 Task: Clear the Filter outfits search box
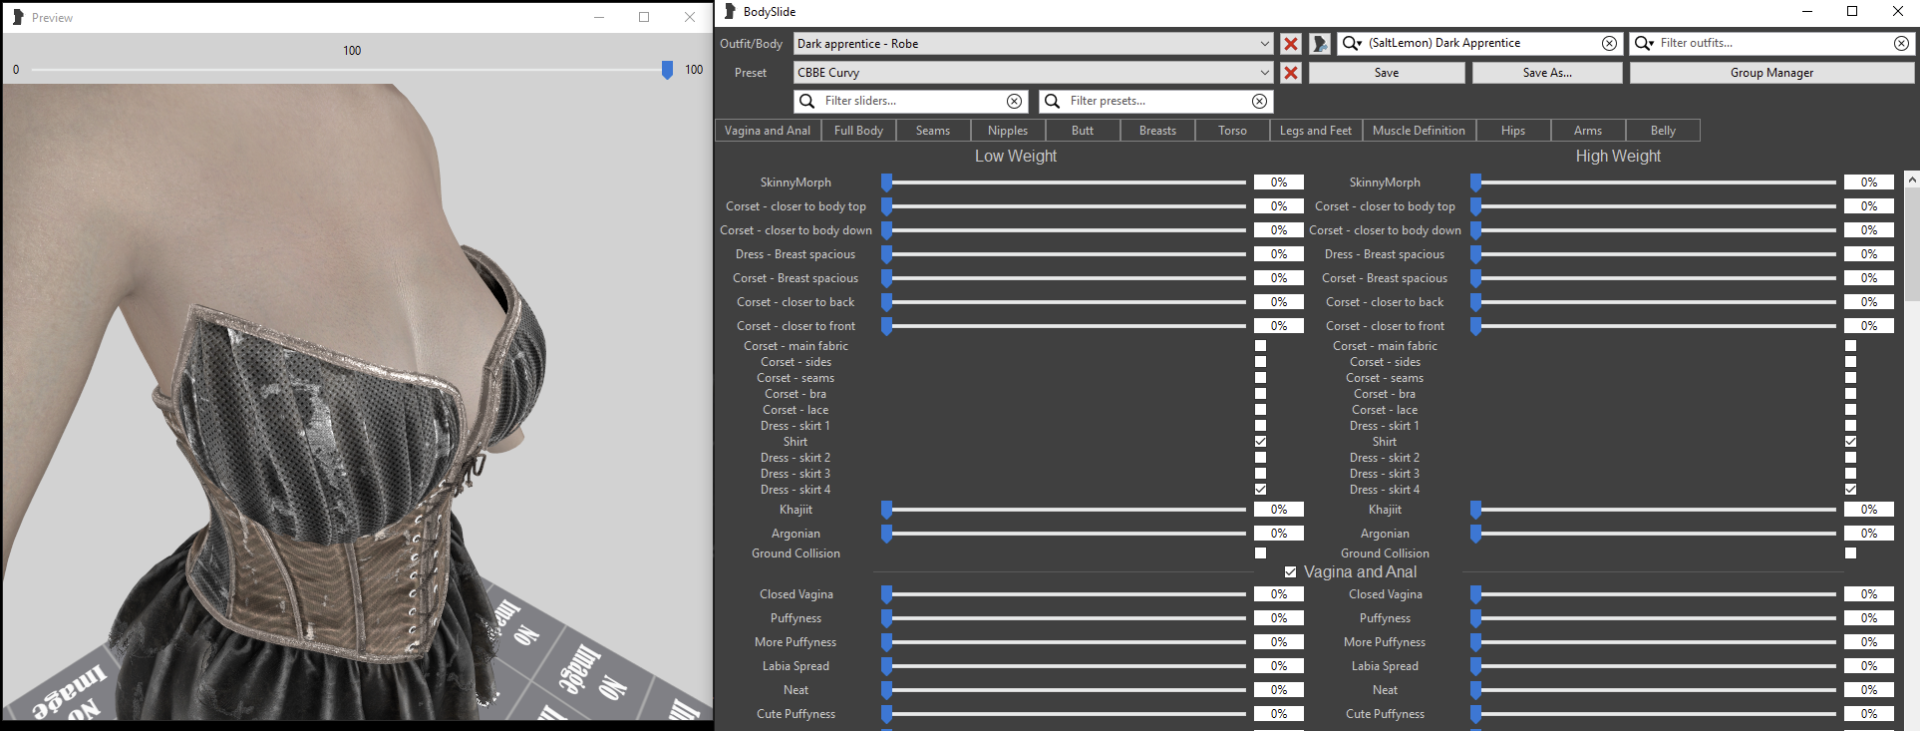pyautogui.click(x=1901, y=43)
